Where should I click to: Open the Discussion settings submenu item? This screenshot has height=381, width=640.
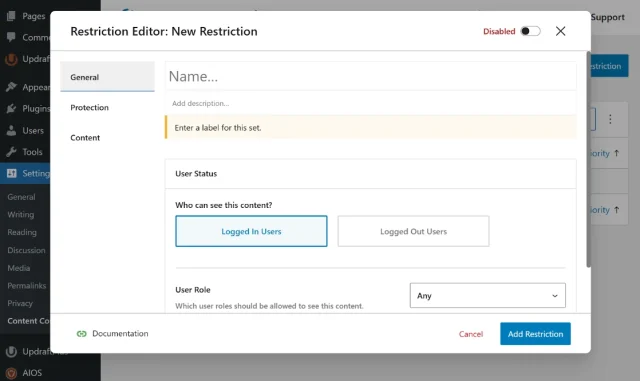pos(26,250)
